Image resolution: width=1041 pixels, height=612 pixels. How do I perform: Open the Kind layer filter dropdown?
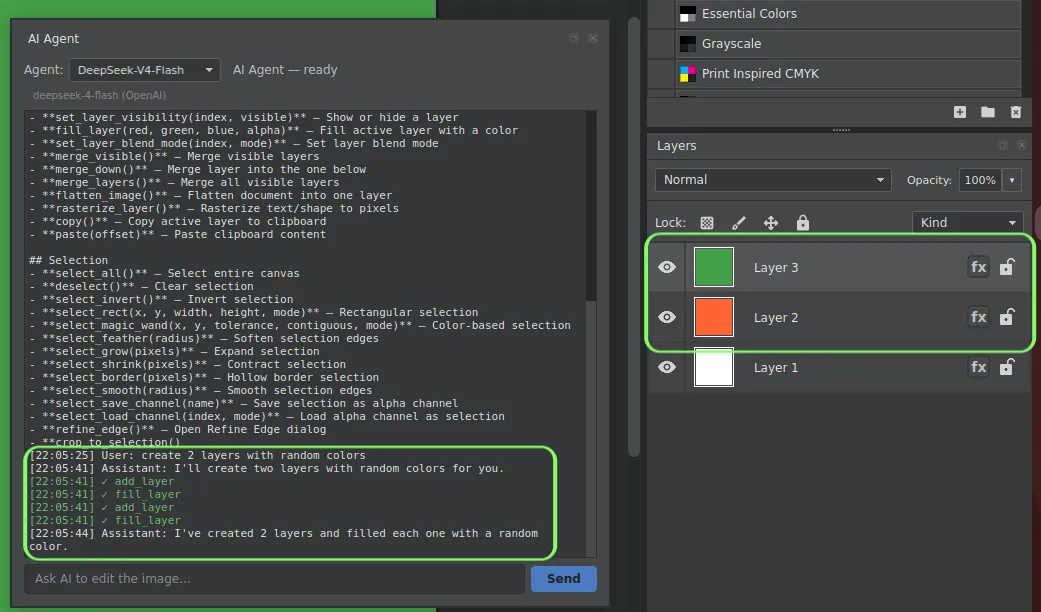click(968, 223)
